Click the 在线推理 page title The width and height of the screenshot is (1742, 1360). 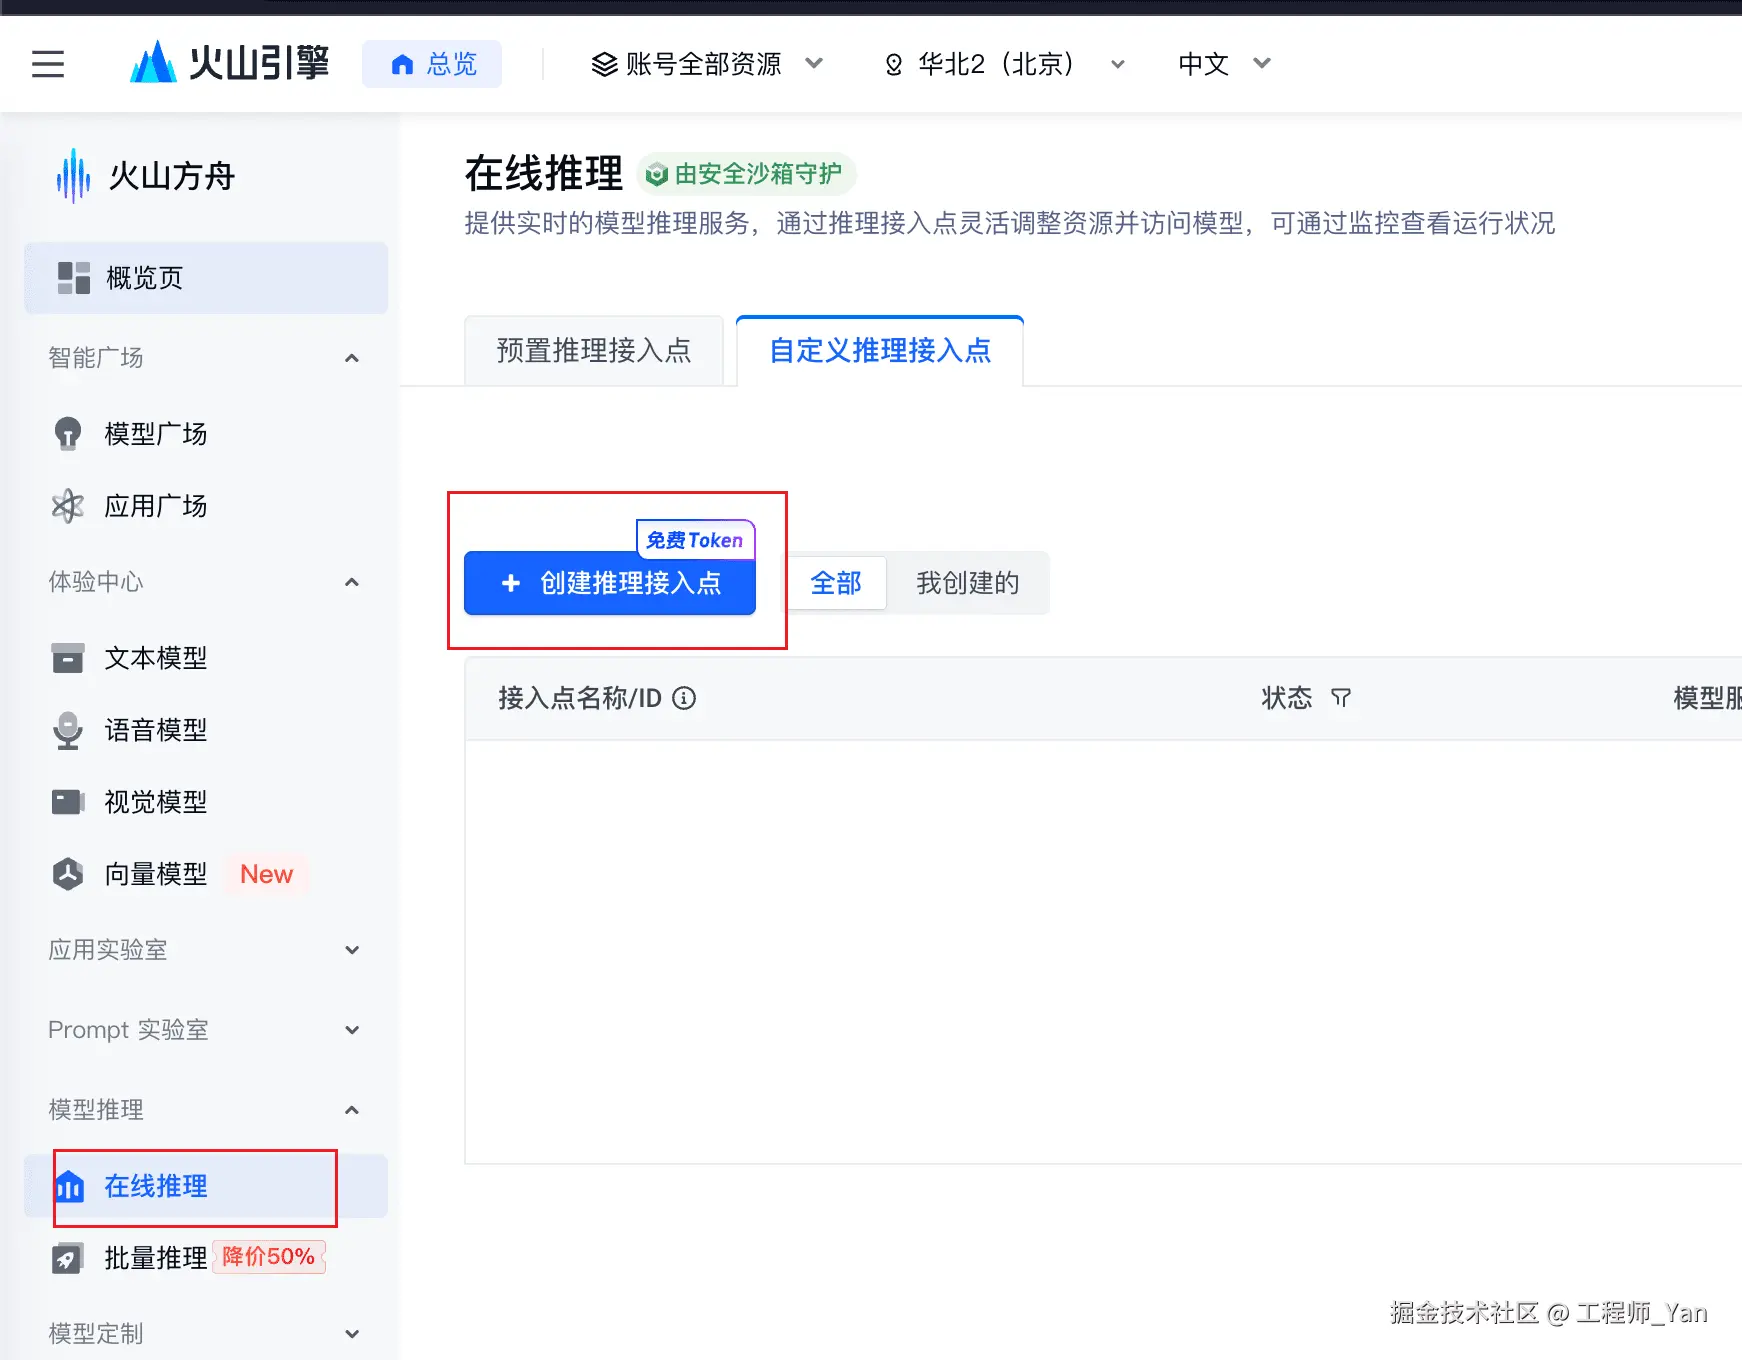(x=544, y=174)
